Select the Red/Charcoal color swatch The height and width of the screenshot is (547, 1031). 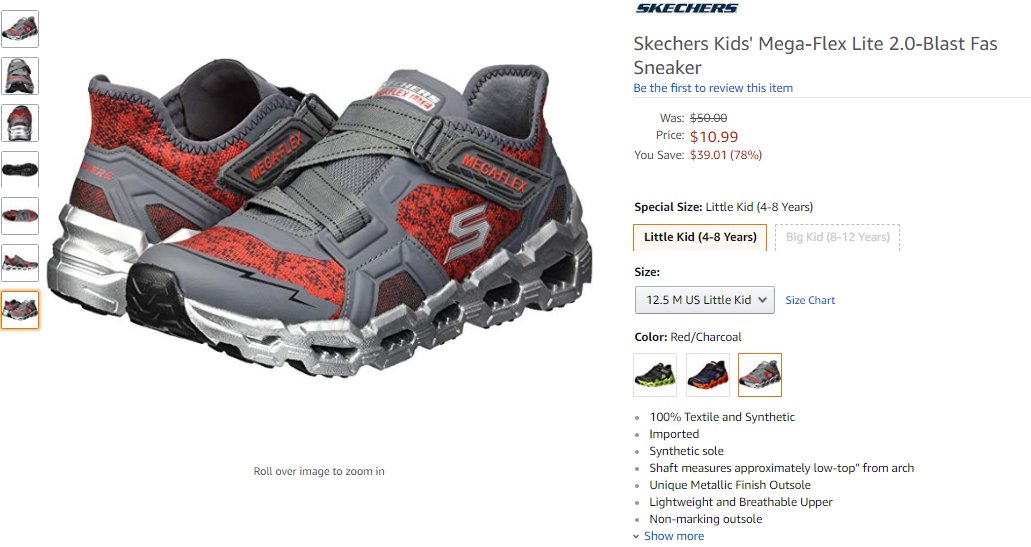(759, 375)
